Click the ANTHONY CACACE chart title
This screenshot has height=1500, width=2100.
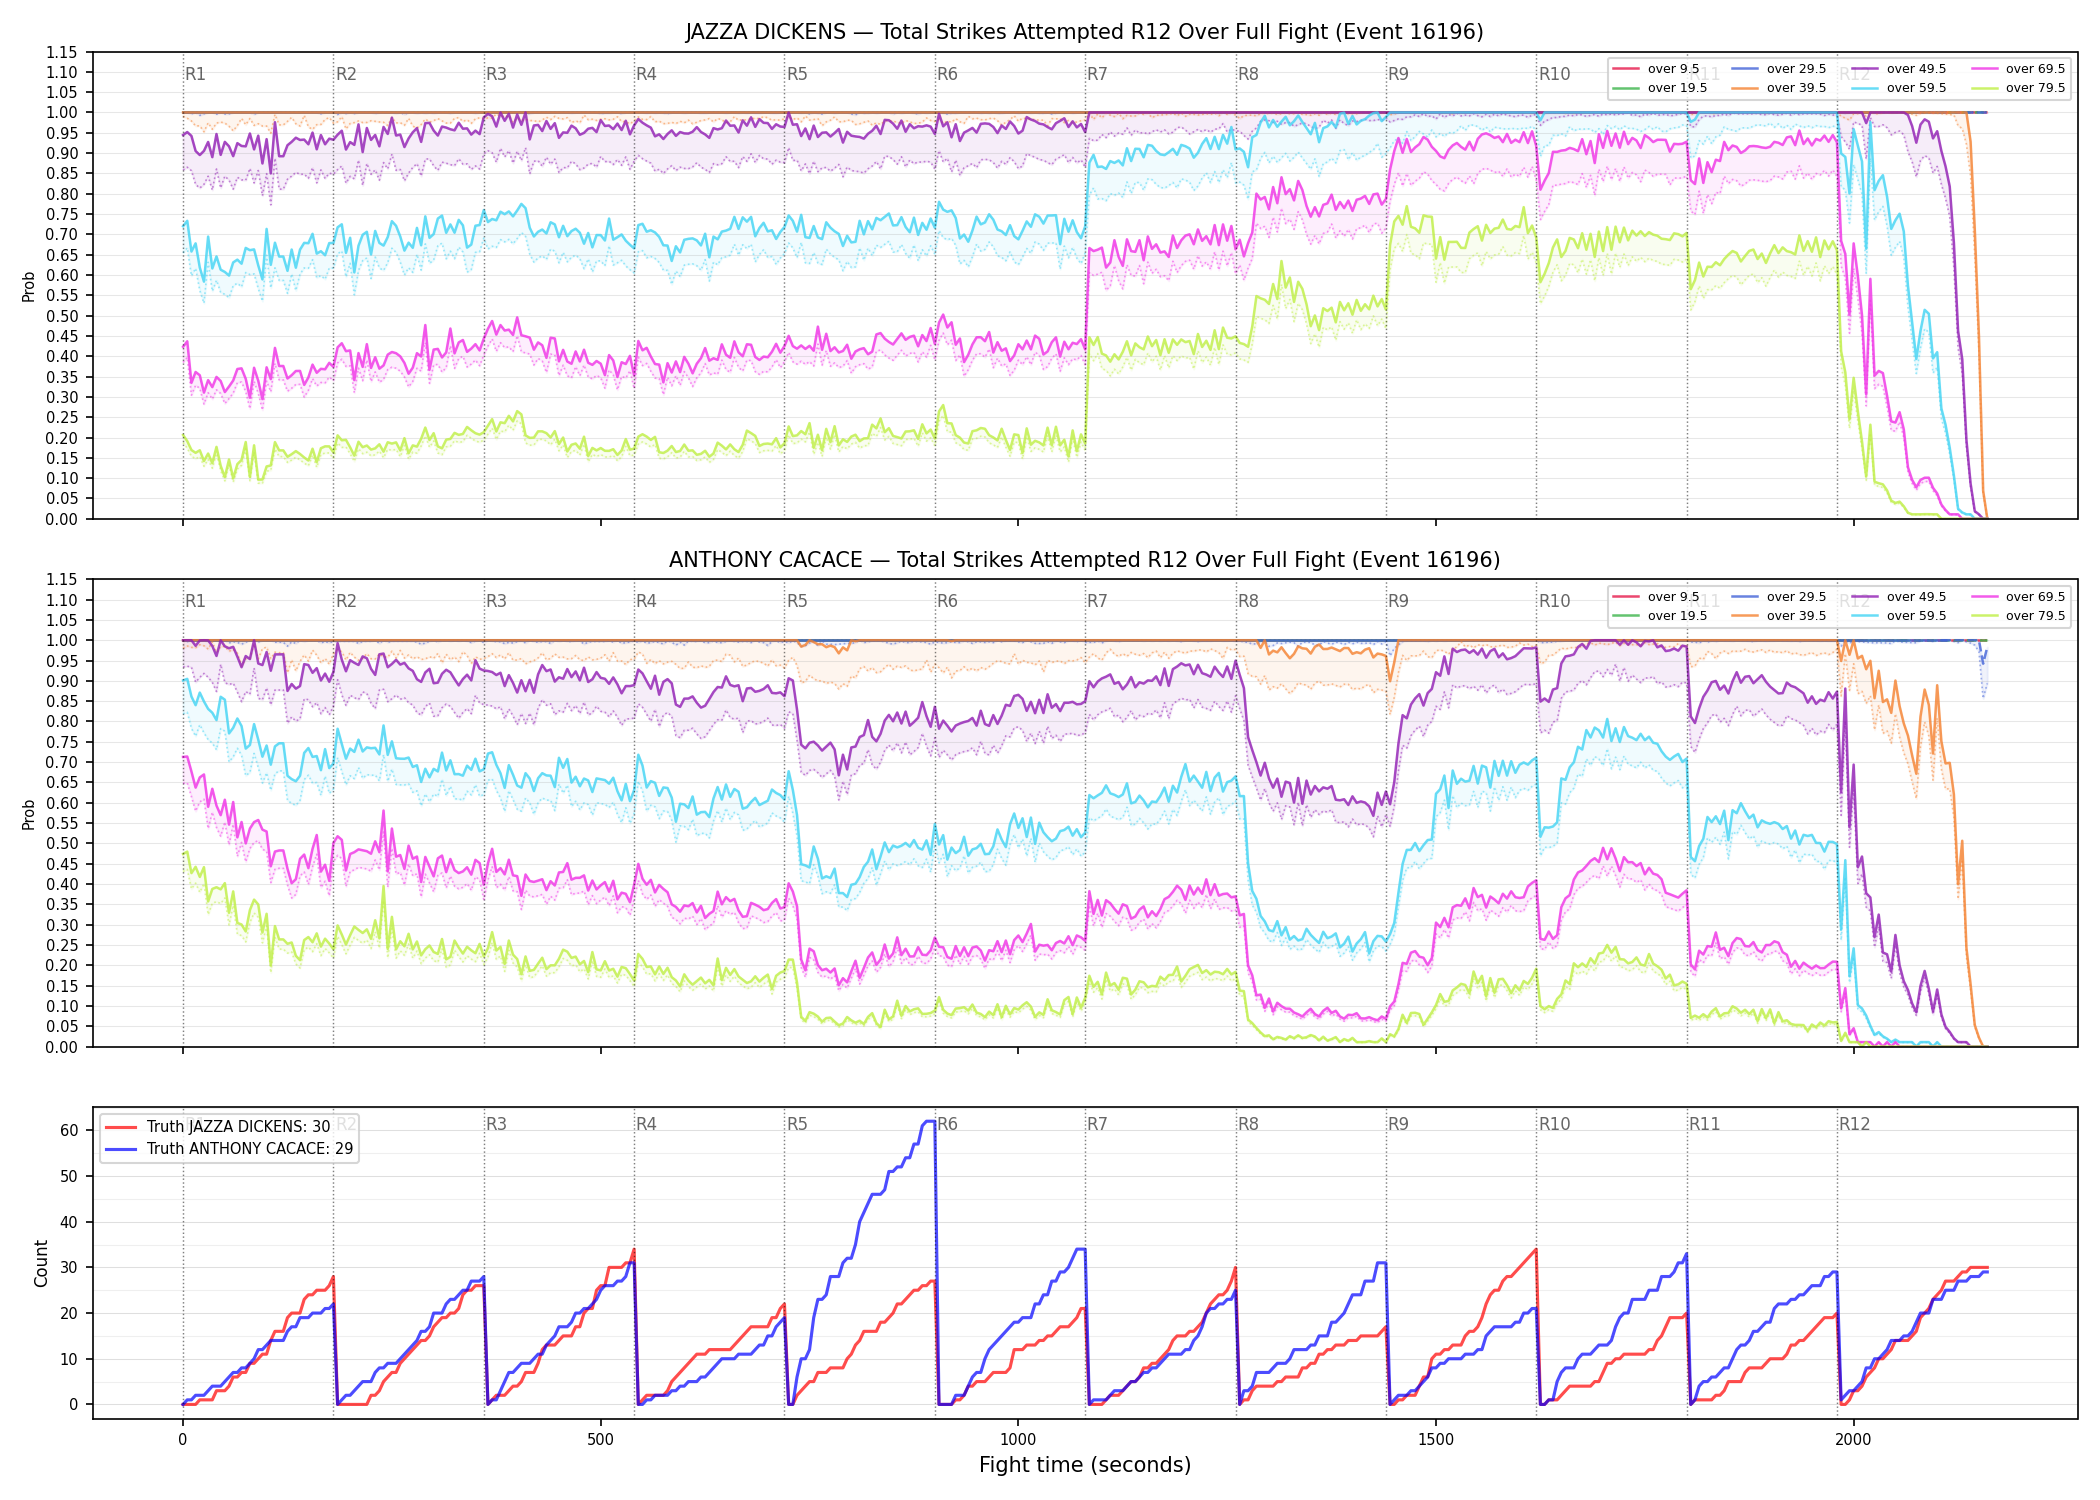coord(1084,560)
